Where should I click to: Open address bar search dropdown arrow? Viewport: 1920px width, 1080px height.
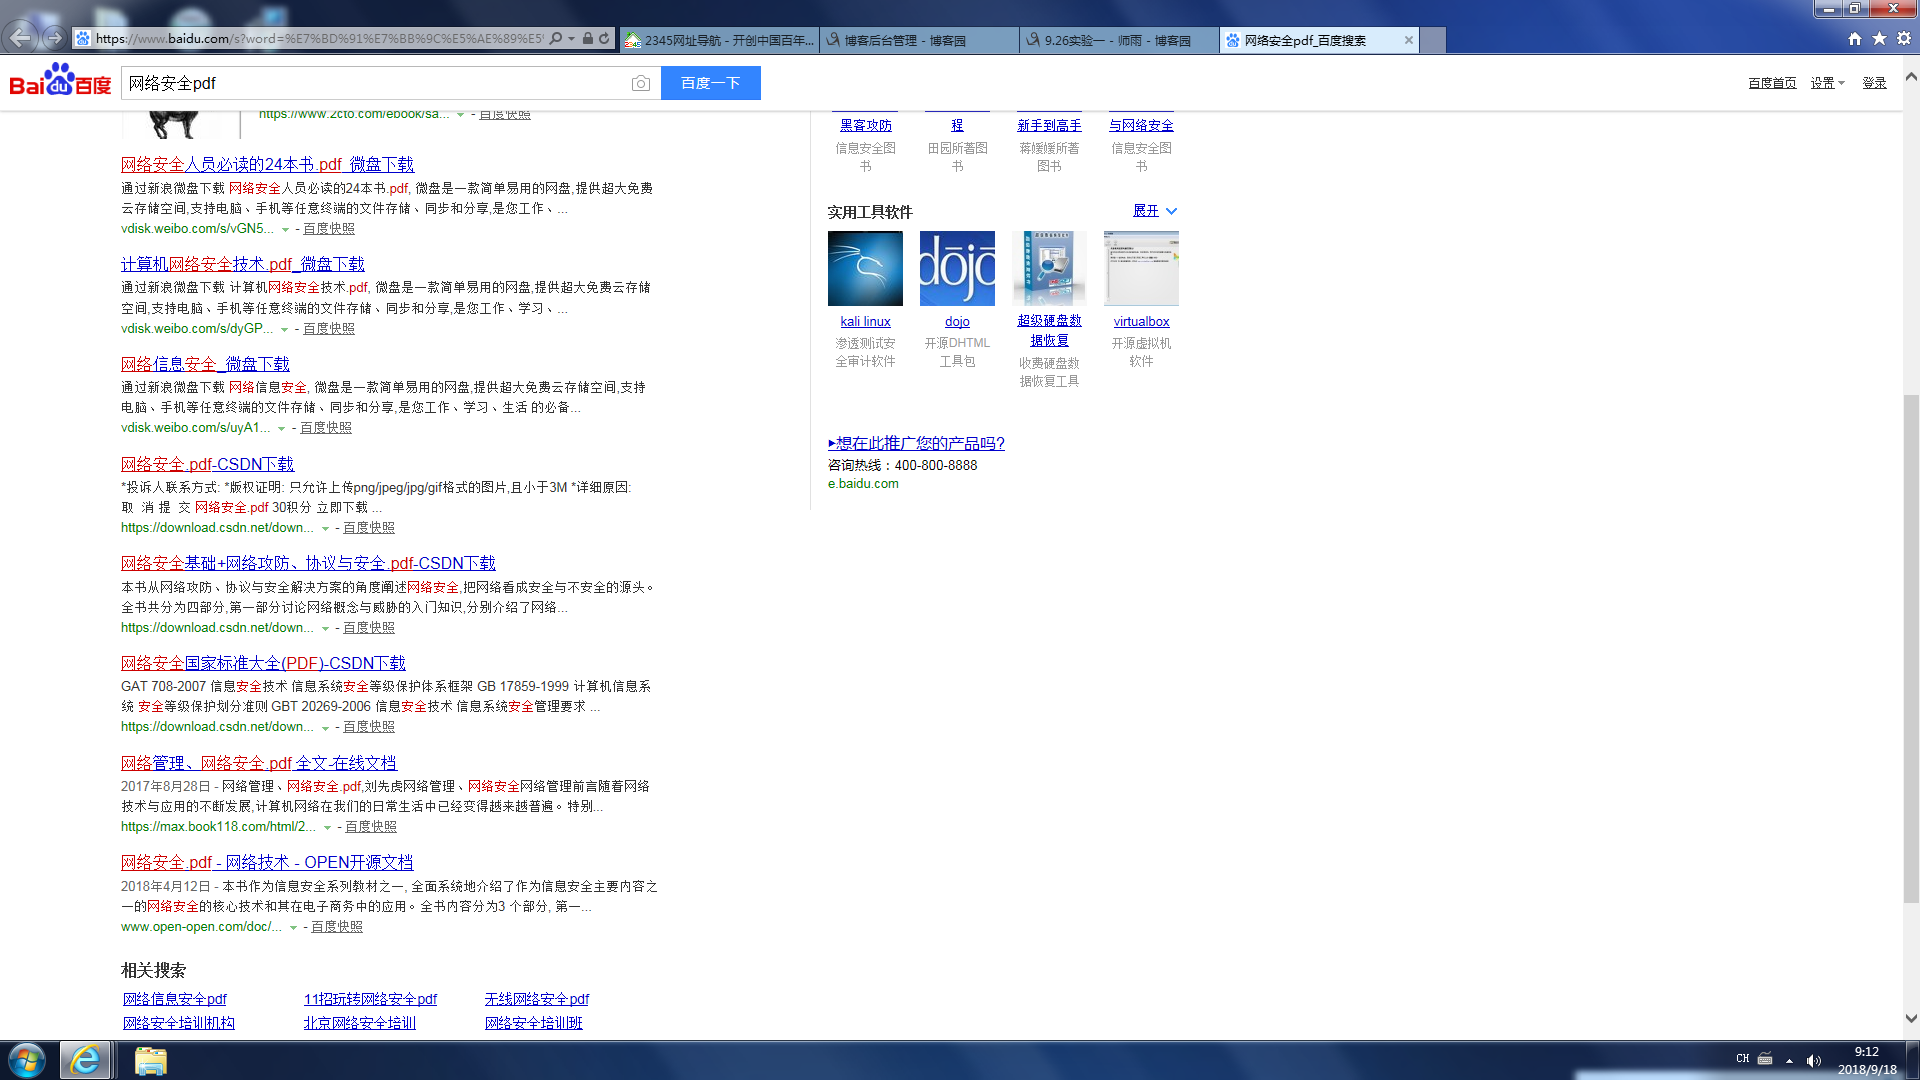(571, 39)
